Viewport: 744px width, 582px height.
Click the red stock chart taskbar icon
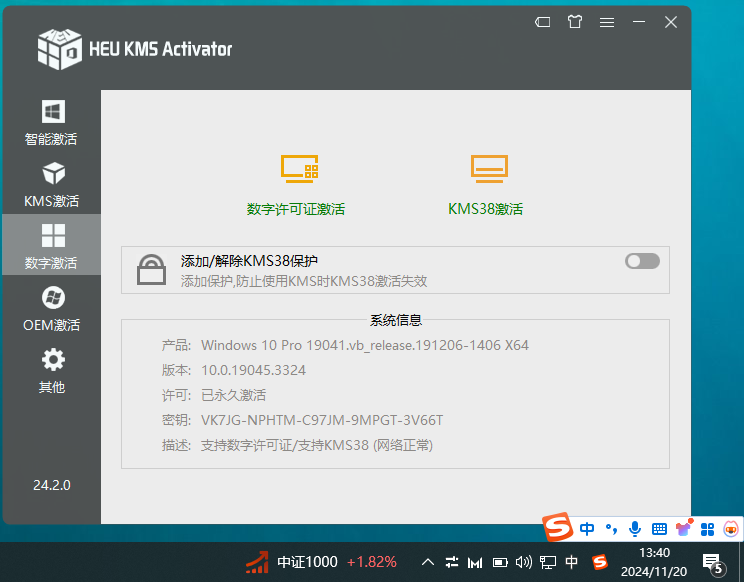(x=257, y=562)
